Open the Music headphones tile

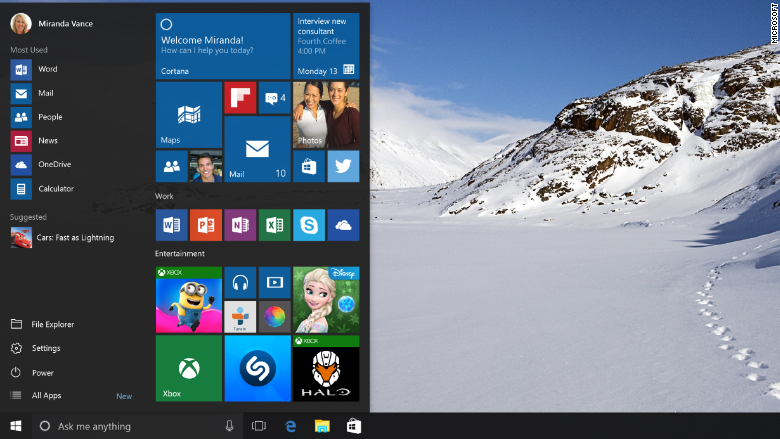click(x=240, y=282)
